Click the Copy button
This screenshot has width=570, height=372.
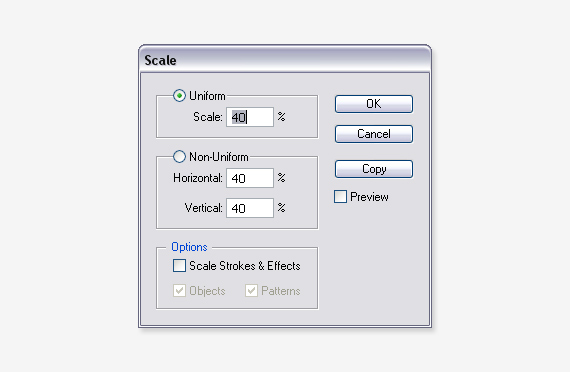[x=374, y=169]
